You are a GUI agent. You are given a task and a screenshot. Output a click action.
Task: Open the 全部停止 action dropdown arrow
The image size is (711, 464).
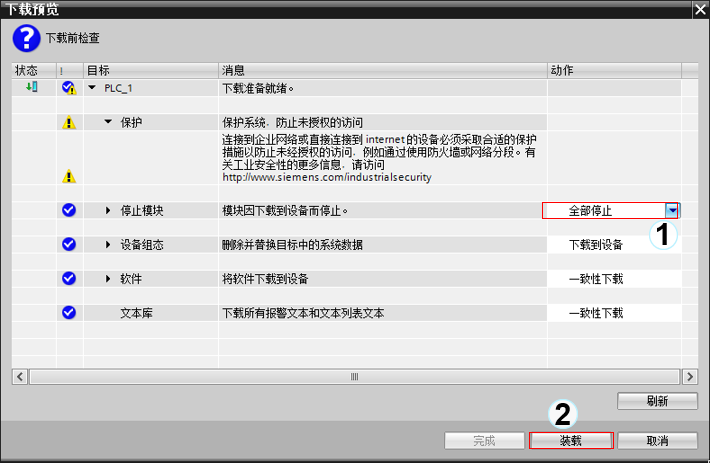673,211
